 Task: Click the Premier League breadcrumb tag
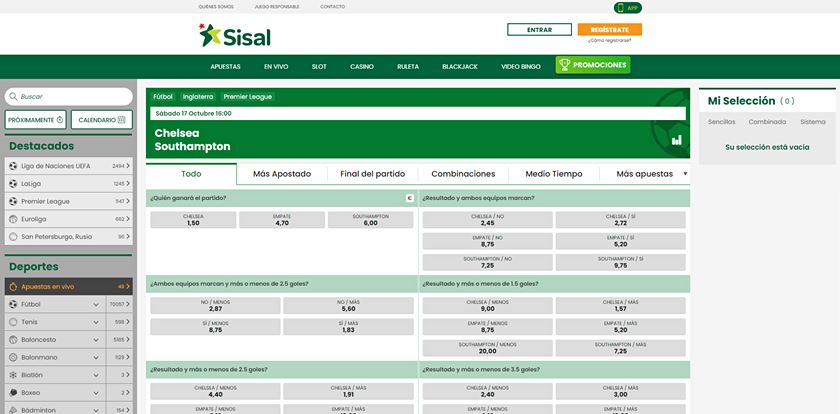(x=248, y=97)
